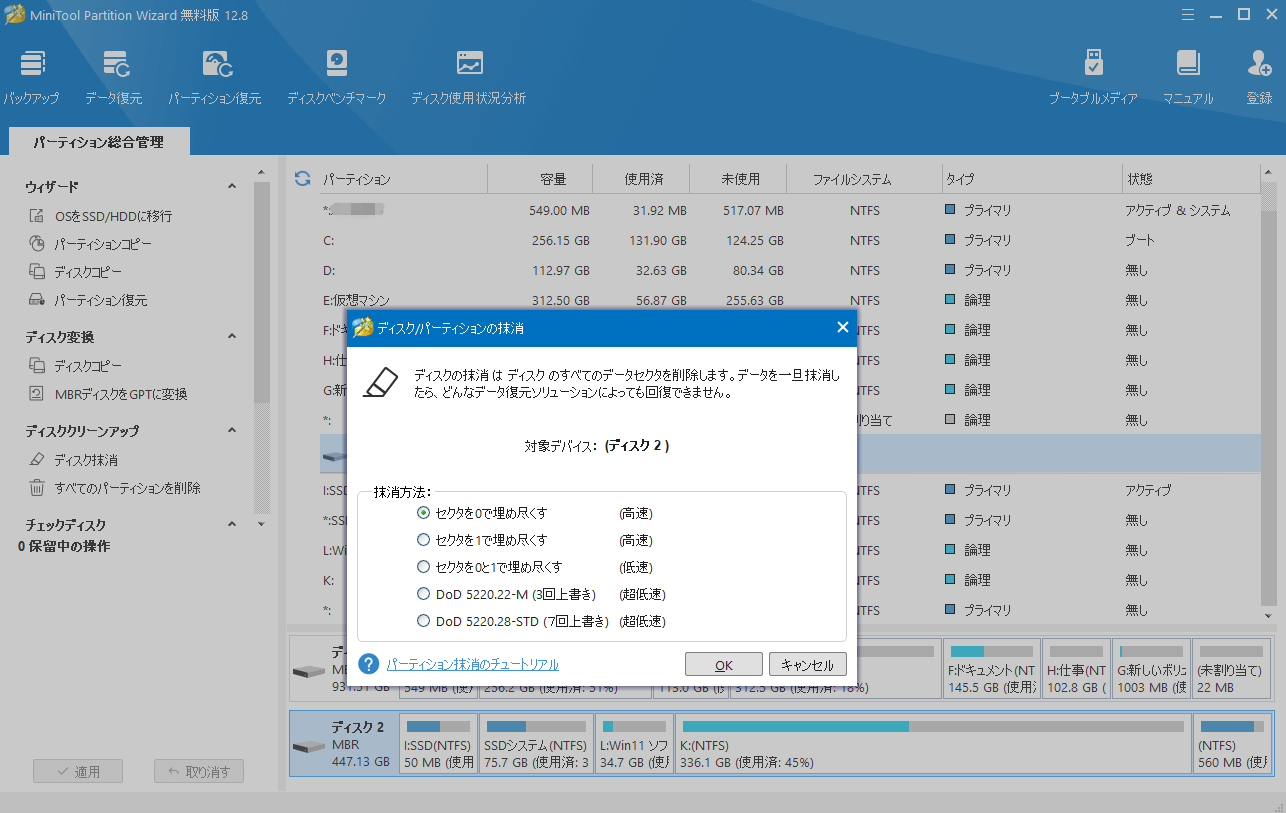Click キャンセル button in dialog
Viewport: 1286px width, 813px height.
(807, 664)
